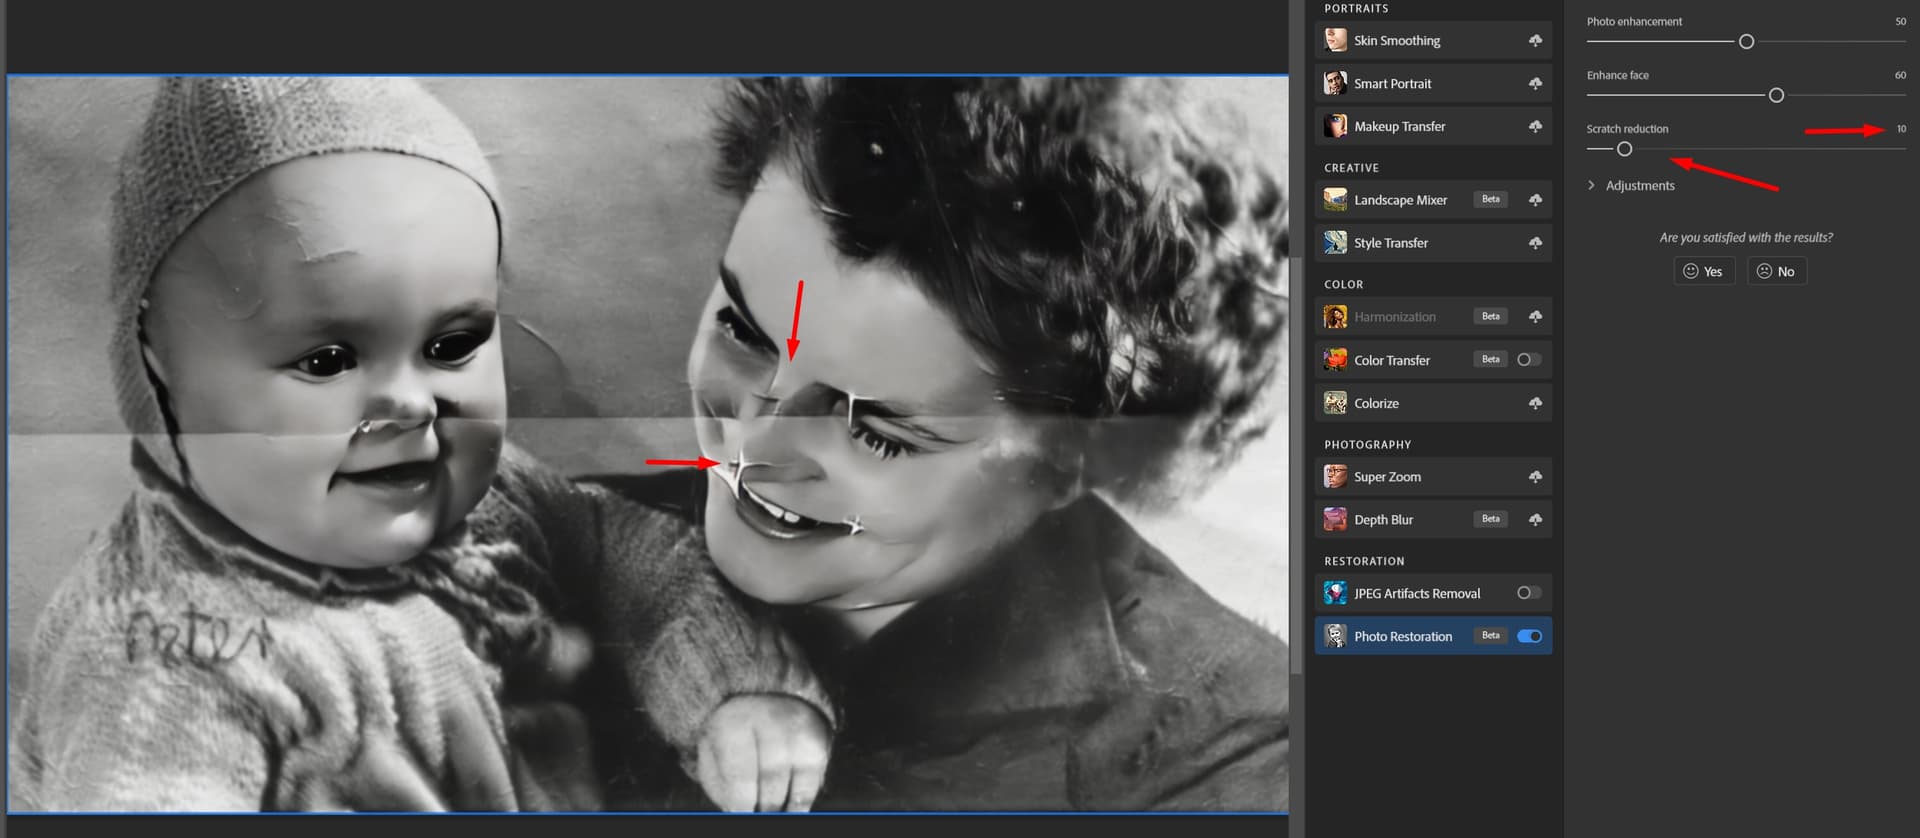Click Landscape Mixer cloud download icon
The height and width of the screenshot is (838, 1920).
tap(1534, 200)
